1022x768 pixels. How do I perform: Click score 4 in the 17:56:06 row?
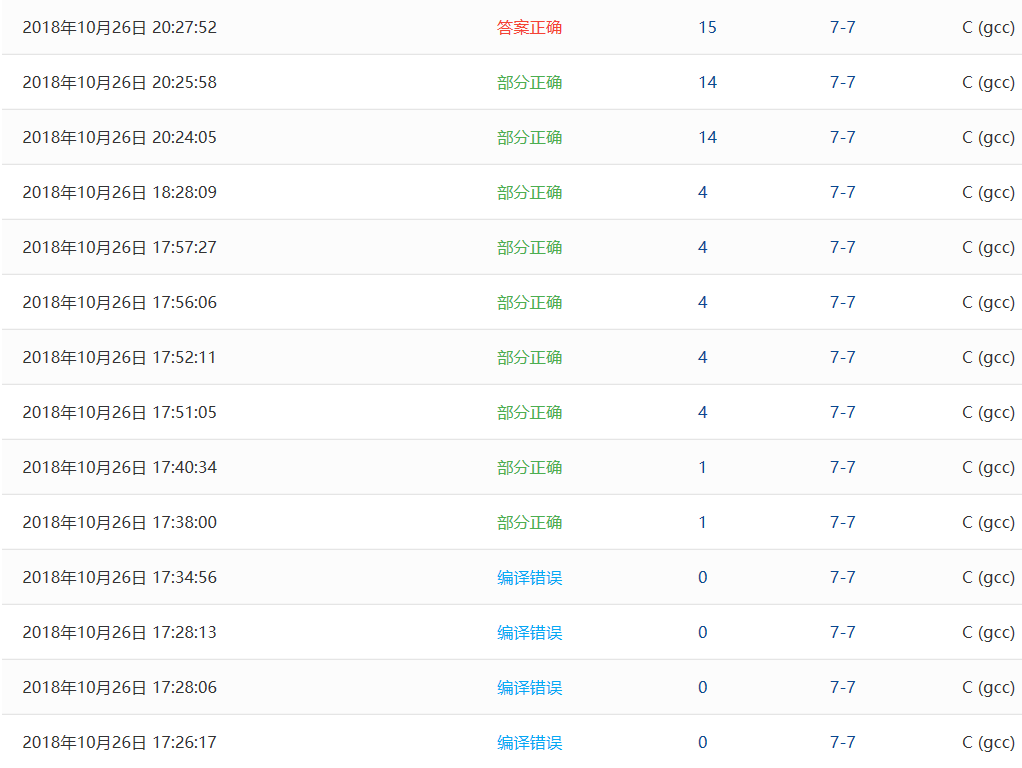pos(703,303)
